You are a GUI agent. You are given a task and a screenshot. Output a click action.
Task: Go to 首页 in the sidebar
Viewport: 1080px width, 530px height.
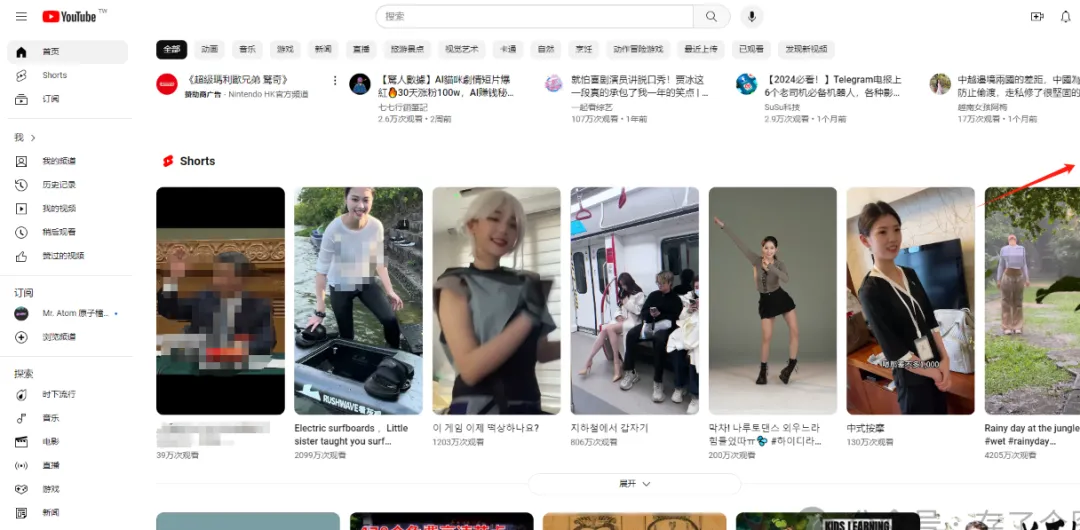[68, 52]
